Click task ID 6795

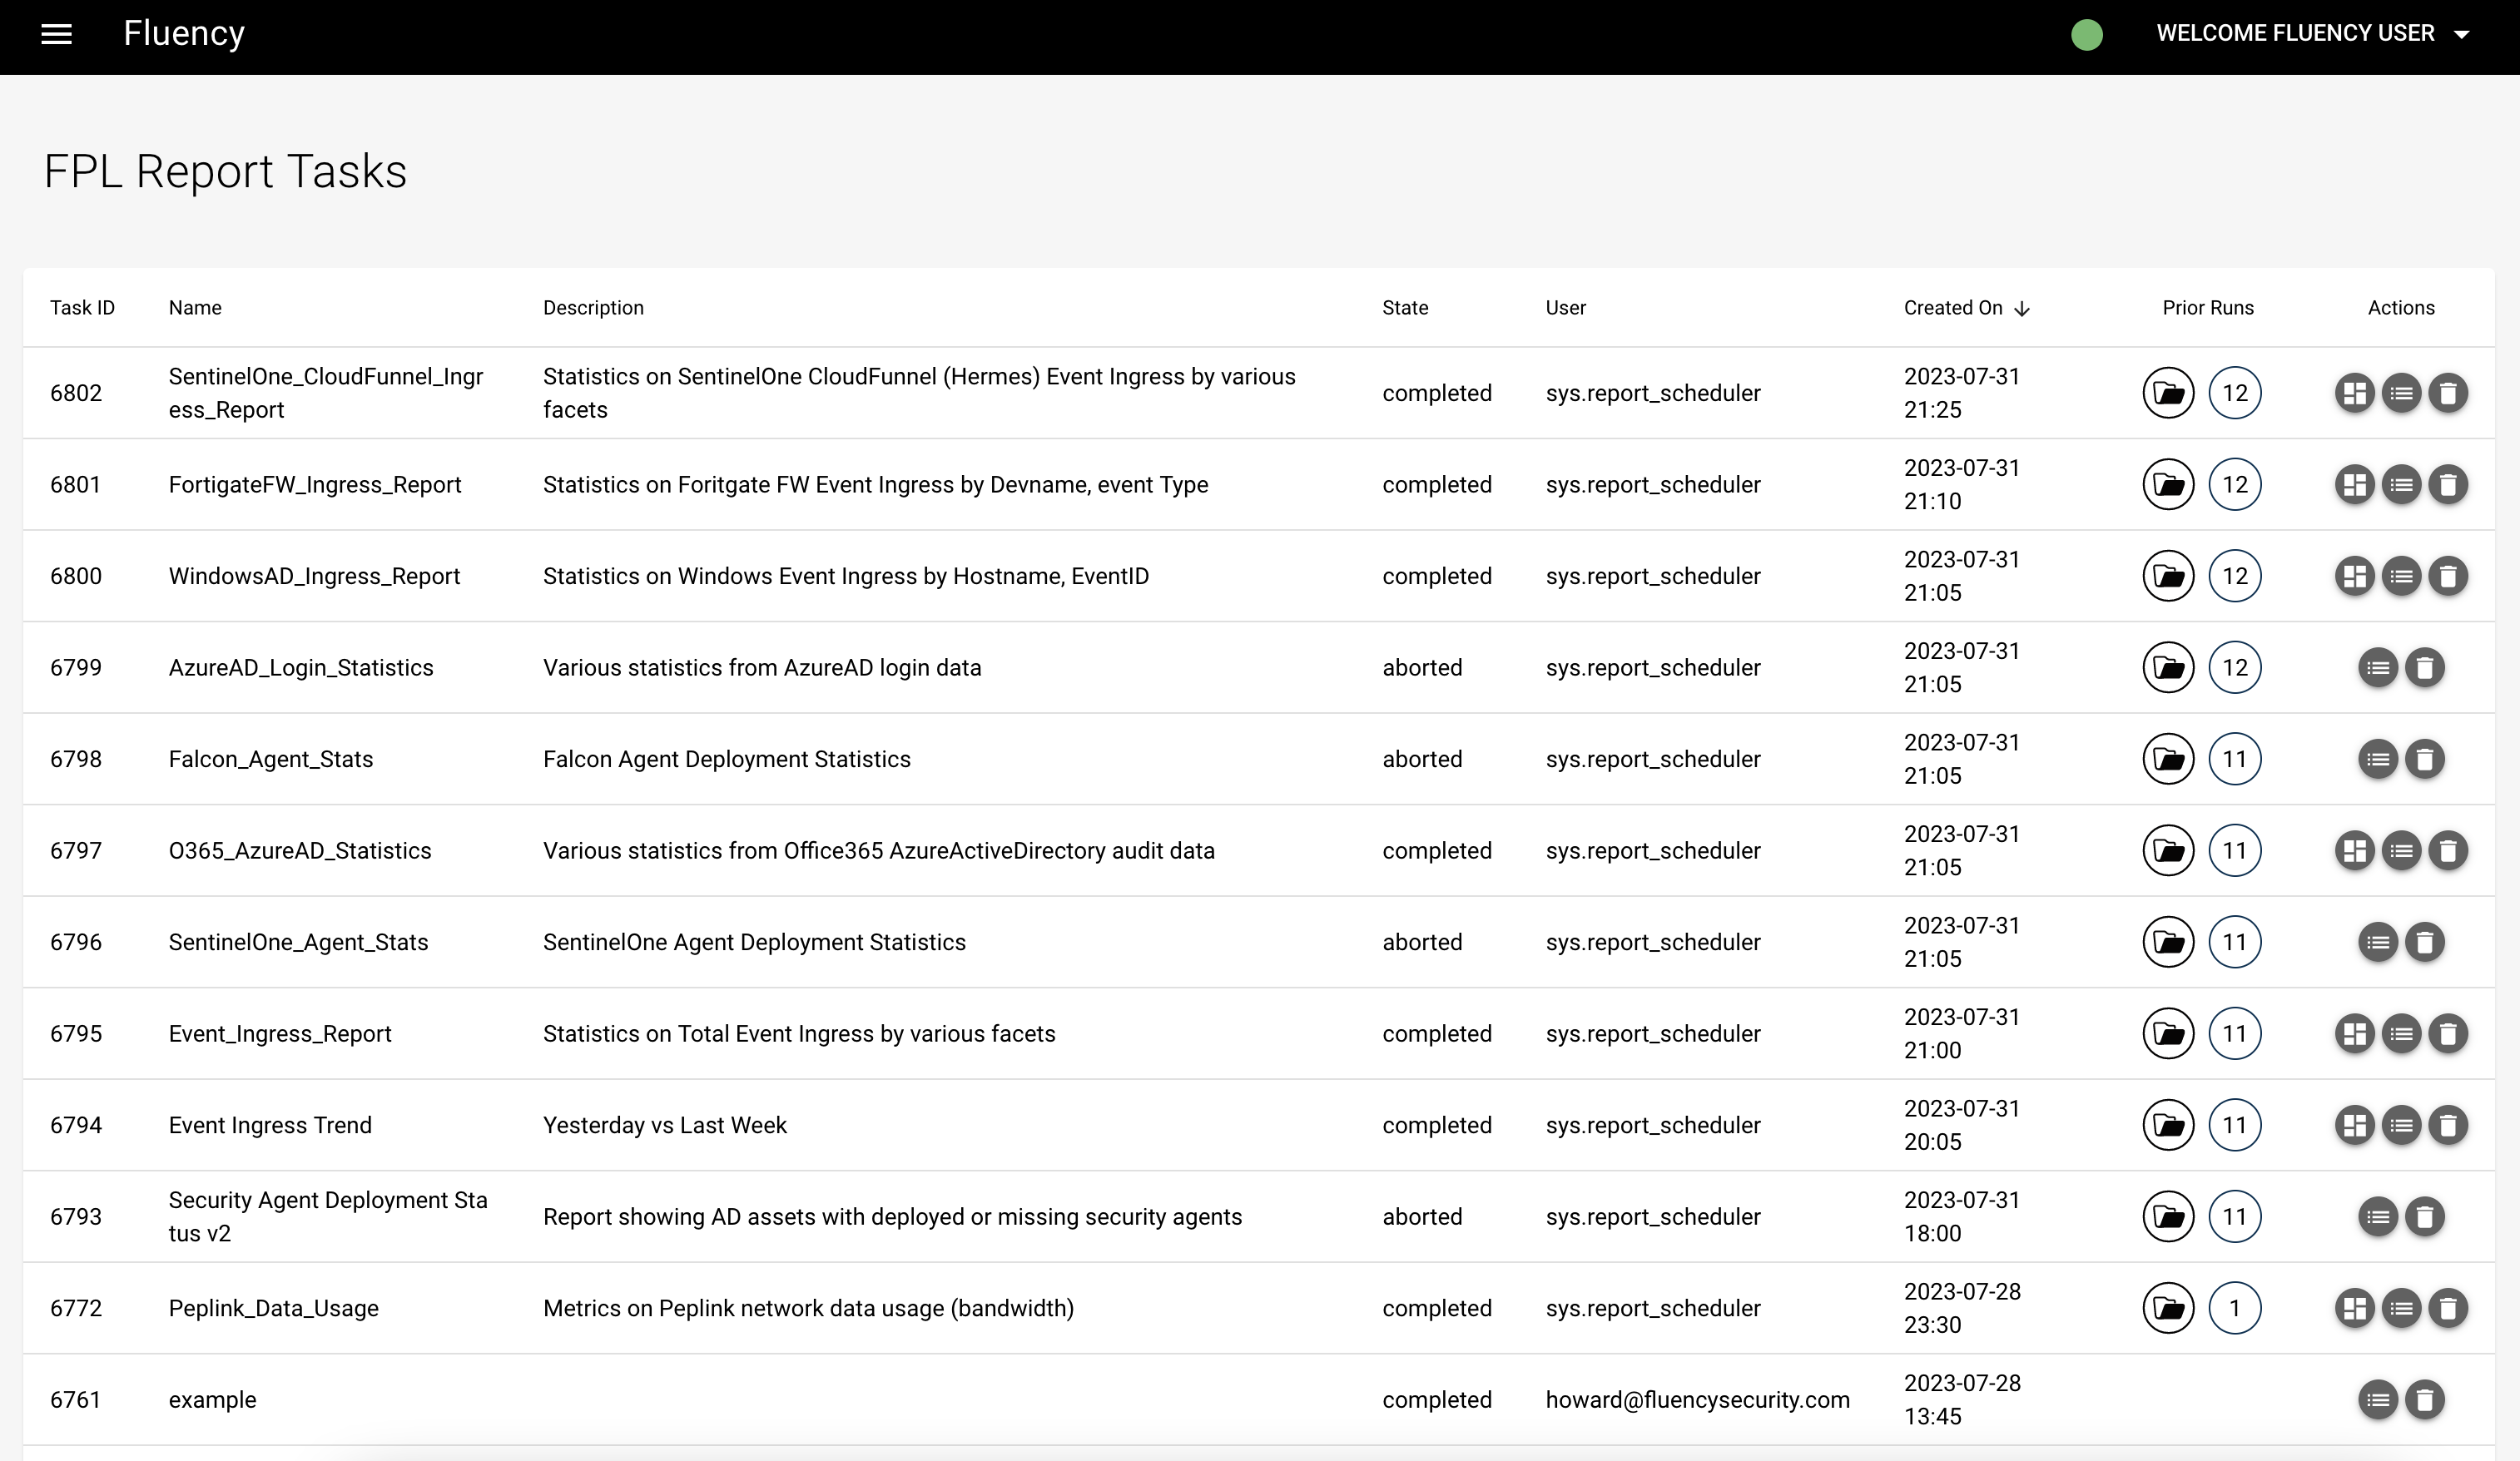tap(76, 1033)
